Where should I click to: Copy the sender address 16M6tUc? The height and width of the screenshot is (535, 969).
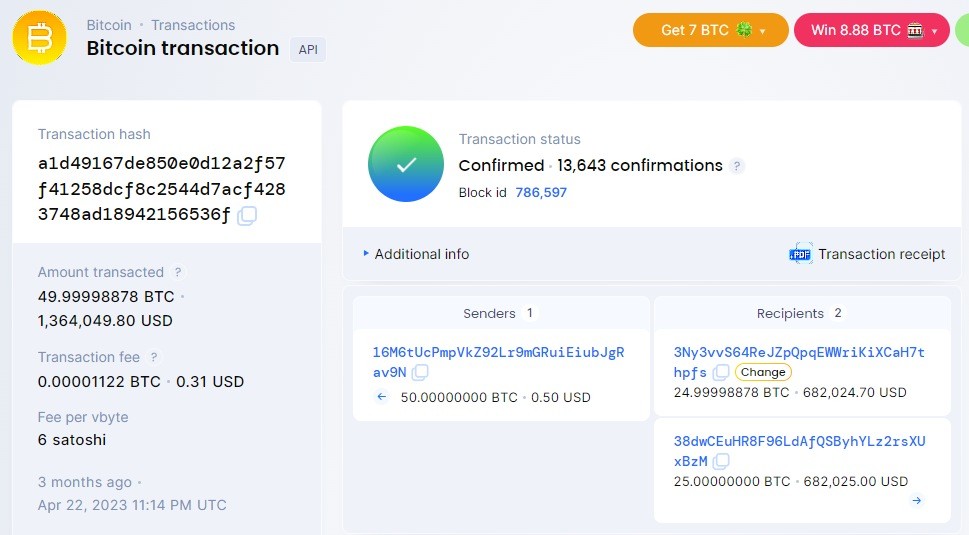point(421,373)
